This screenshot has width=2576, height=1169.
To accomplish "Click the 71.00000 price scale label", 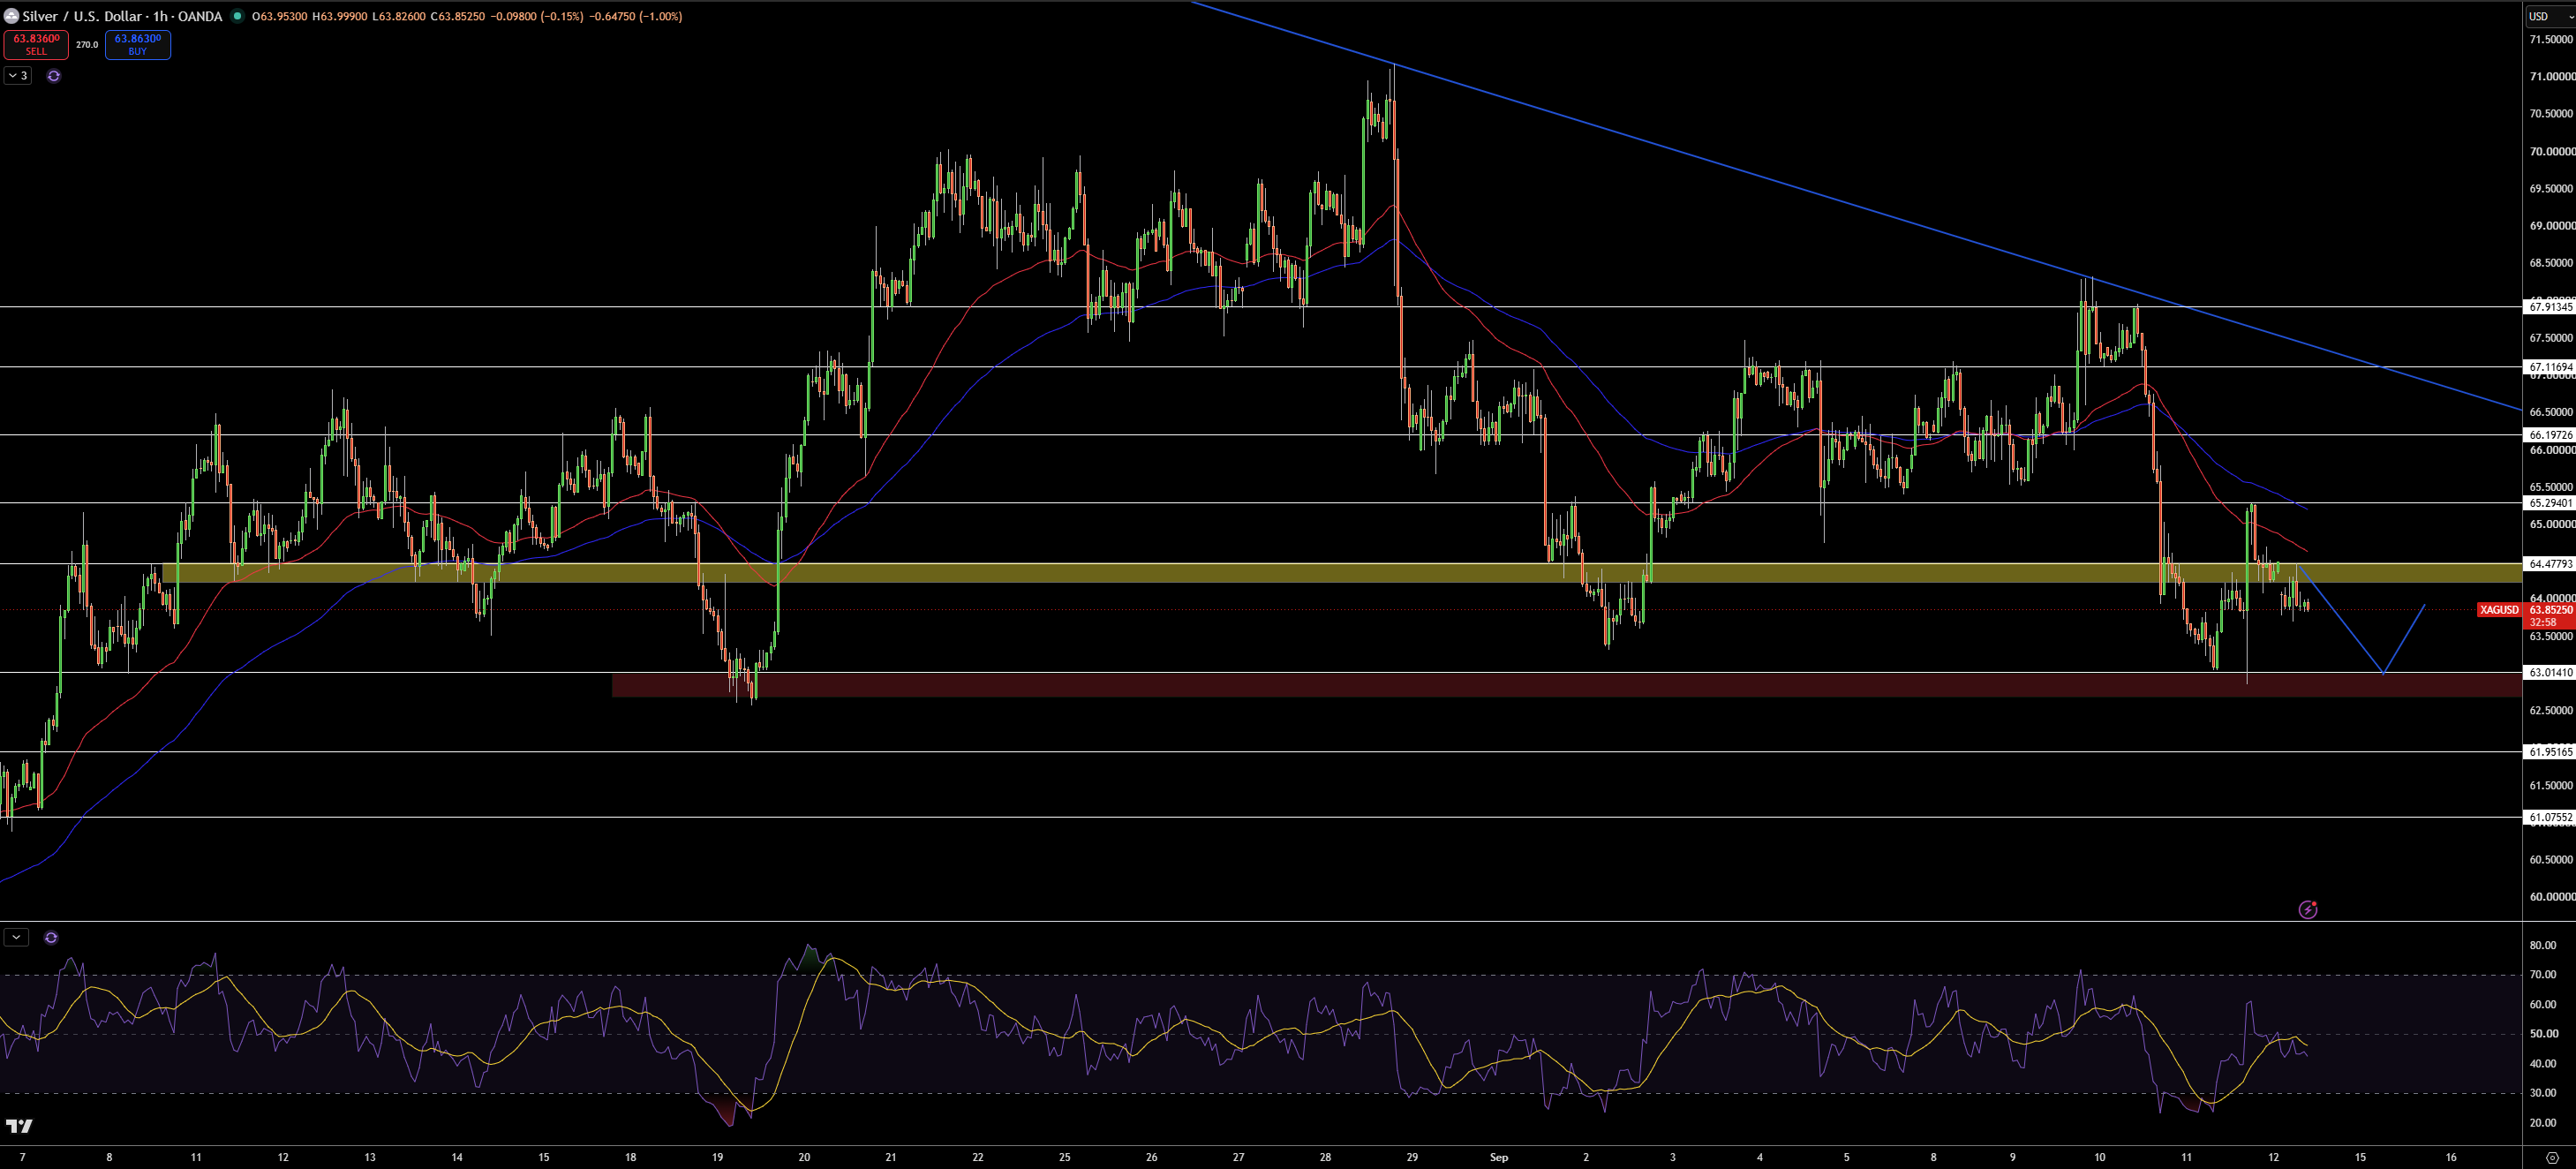I will (2551, 76).
